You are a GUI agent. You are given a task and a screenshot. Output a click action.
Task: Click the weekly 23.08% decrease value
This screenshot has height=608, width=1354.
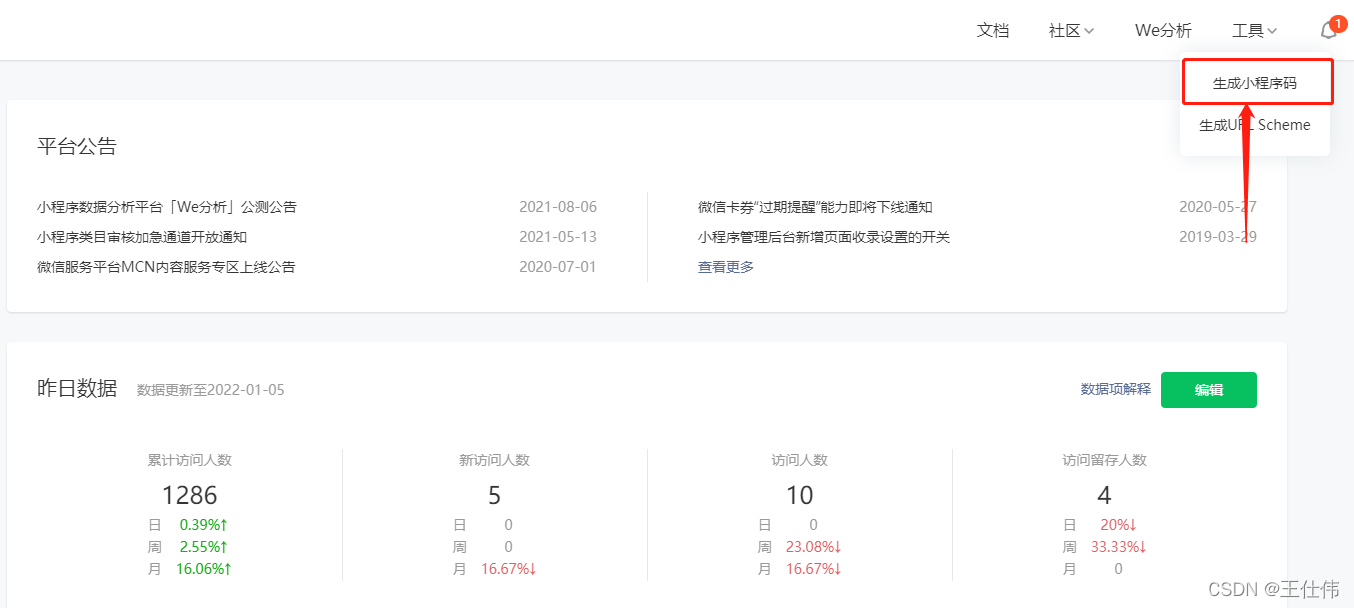[x=813, y=546]
